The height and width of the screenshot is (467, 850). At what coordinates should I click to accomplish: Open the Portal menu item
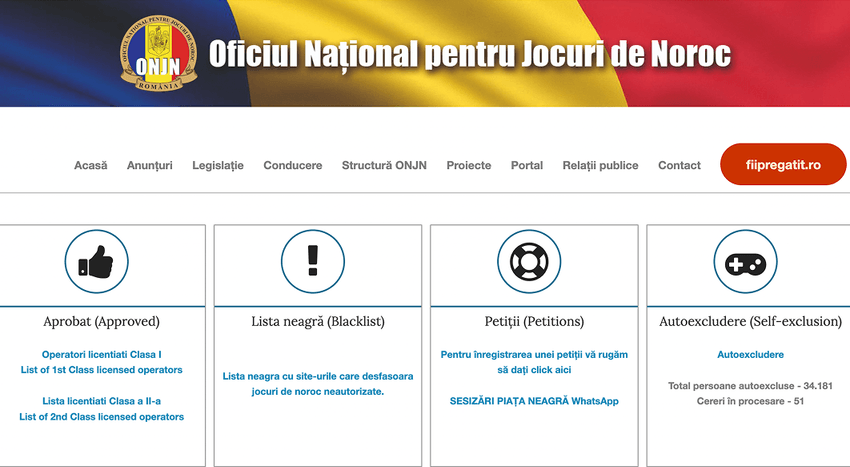tap(527, 165)
